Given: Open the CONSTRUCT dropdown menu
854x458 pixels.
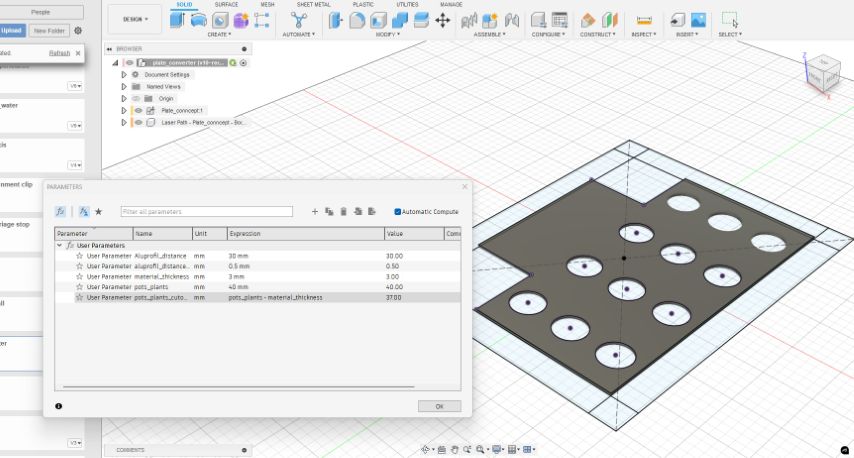Looking at the screenshot, I should [x=597, y=34].
